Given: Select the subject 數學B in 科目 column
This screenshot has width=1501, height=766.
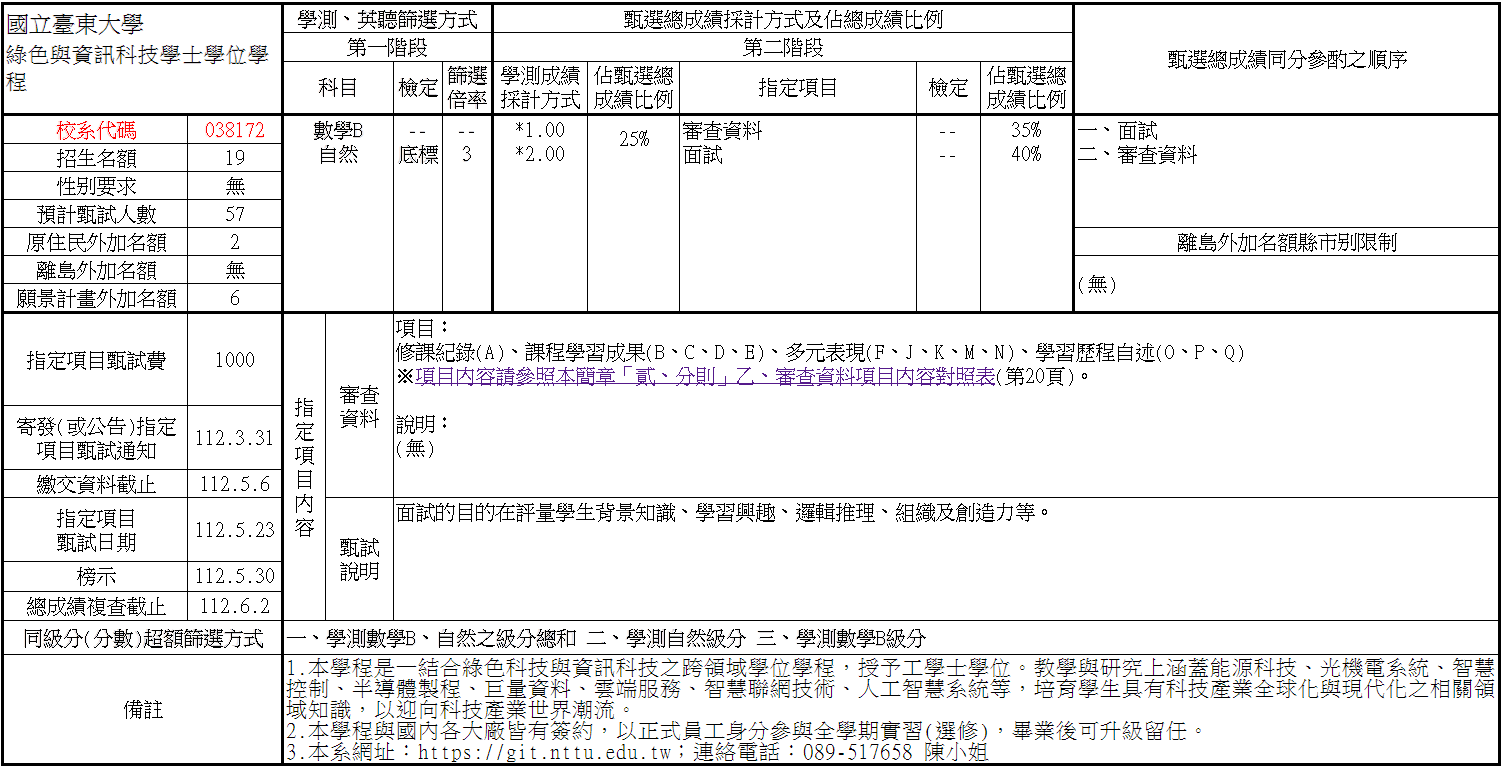Looking at the screenshot, I should [x=338, y=130].
